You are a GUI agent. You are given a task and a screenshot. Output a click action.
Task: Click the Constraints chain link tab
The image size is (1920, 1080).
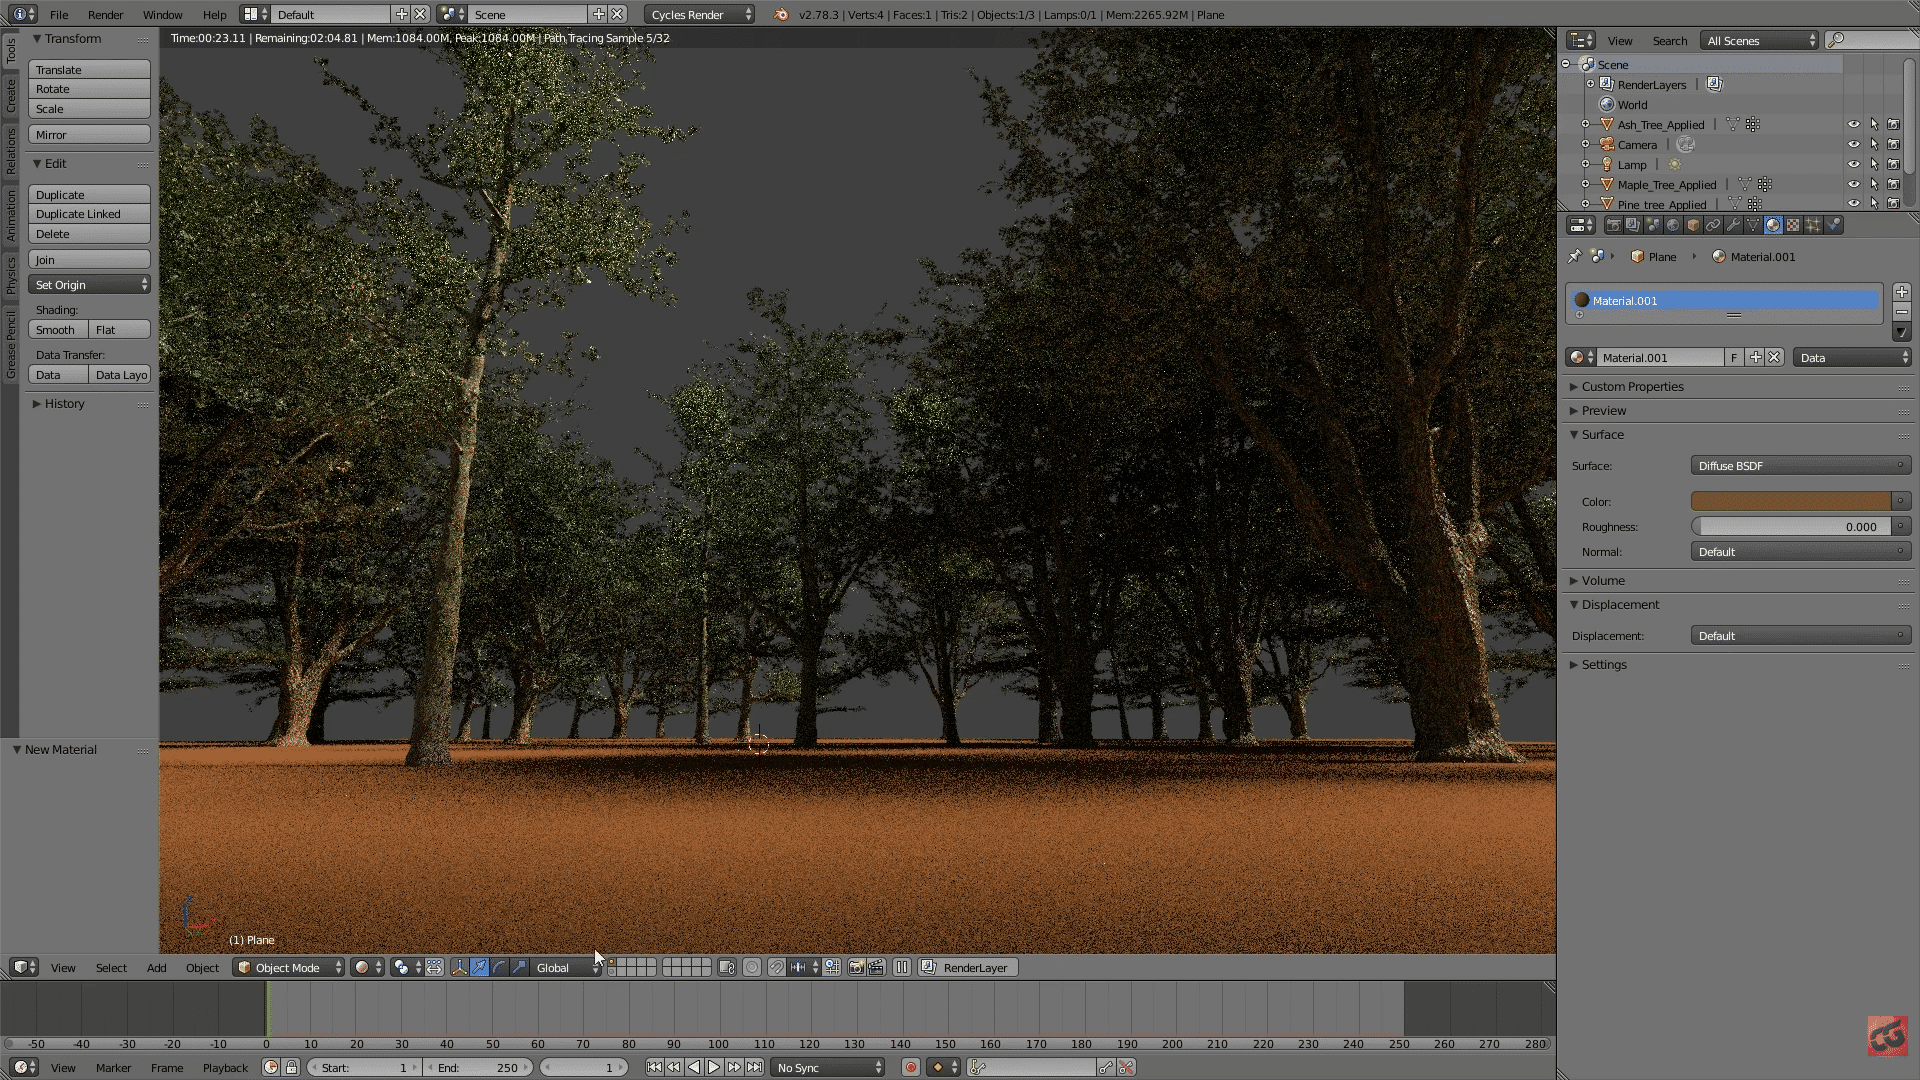(x=1713, y=225)
